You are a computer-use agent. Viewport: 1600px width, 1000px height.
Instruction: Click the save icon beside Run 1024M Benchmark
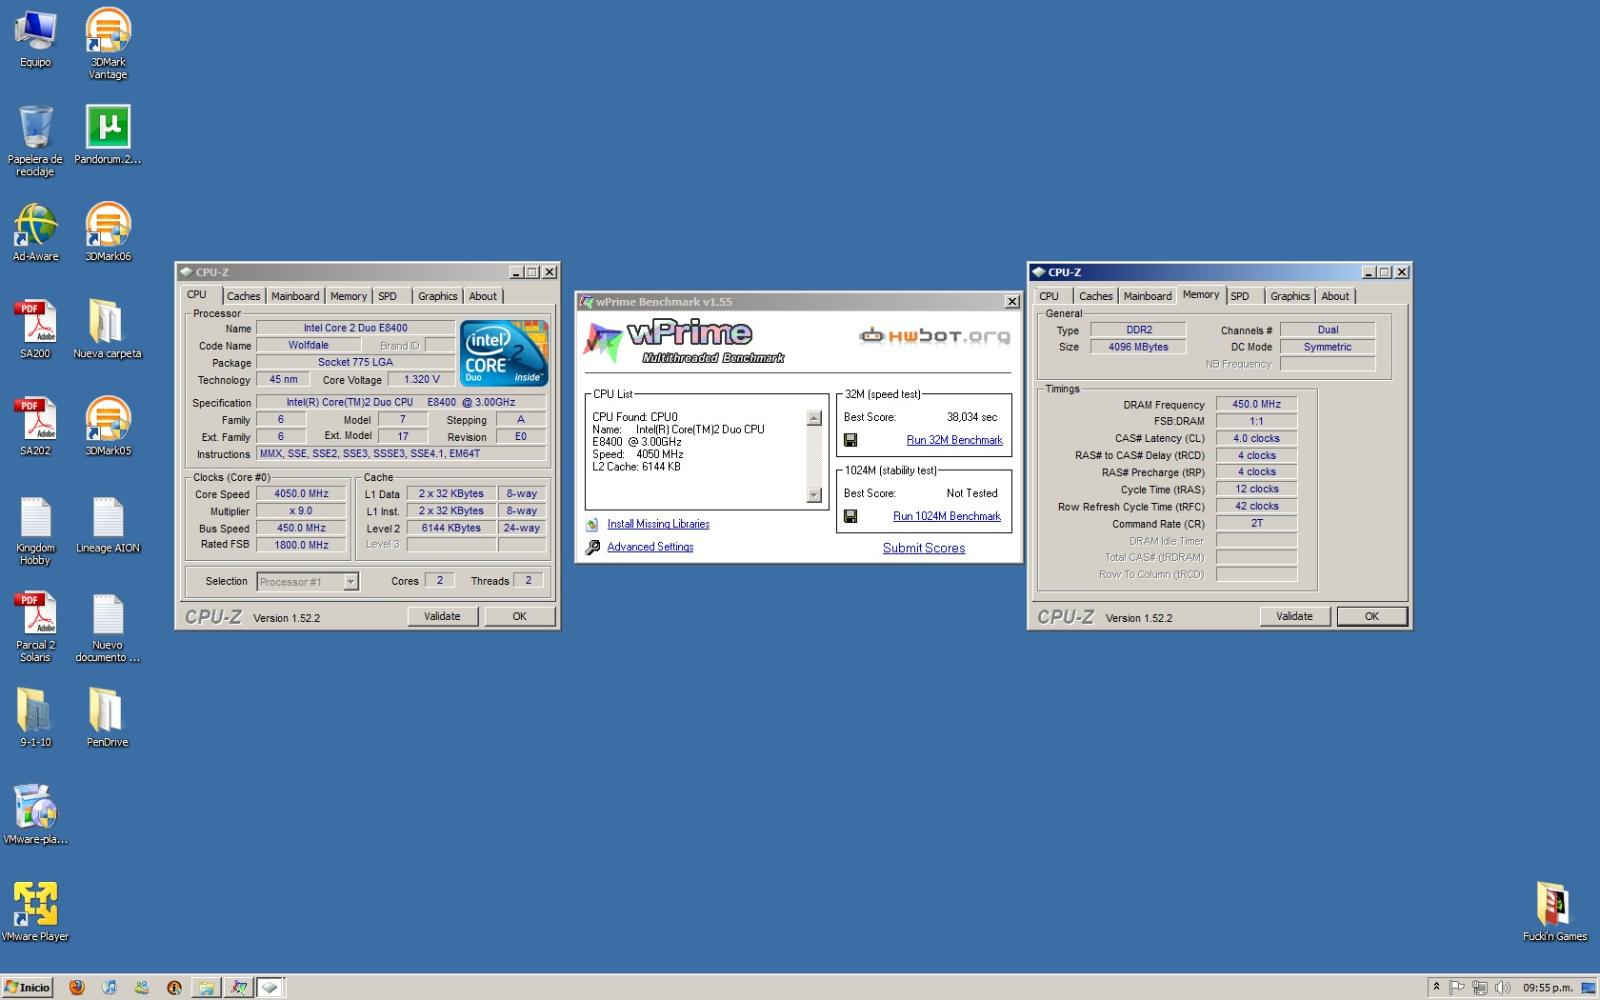(850, 516)
